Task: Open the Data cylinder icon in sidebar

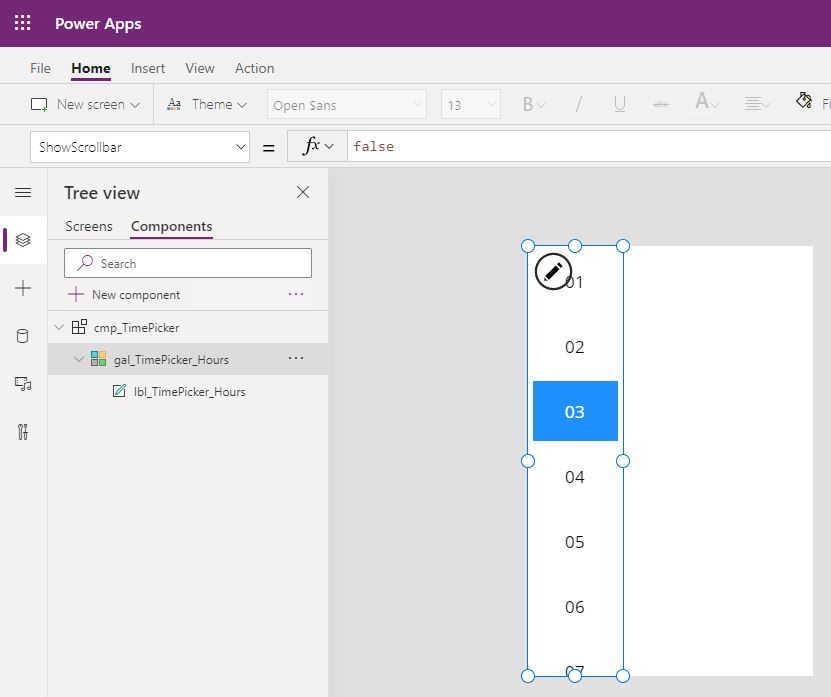Action: coord(23,336)
